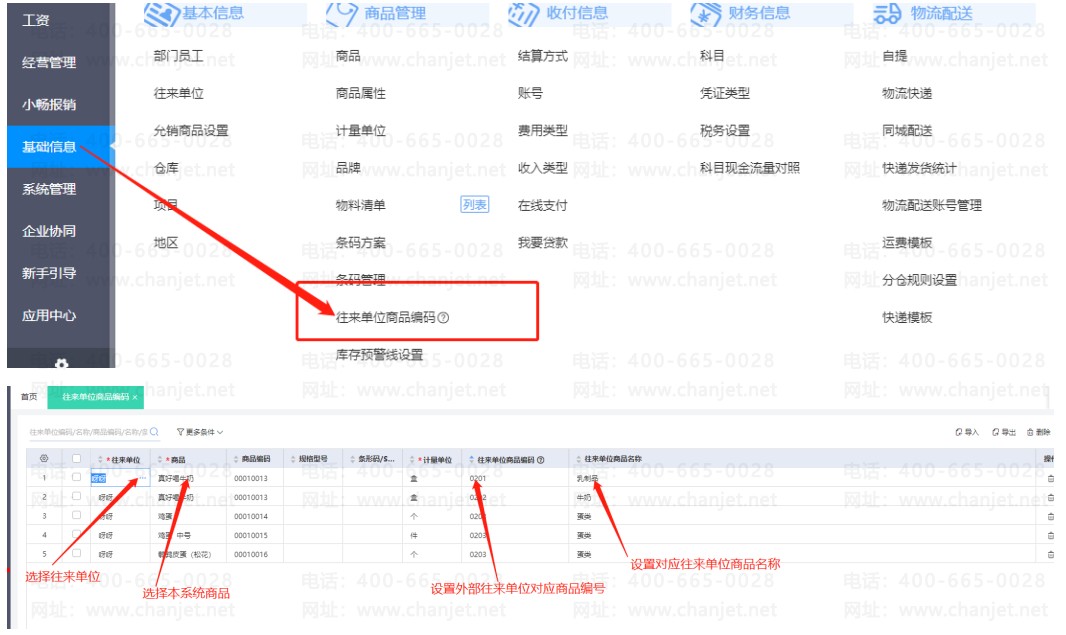Click the 物流配送 truck header icon

887,14
